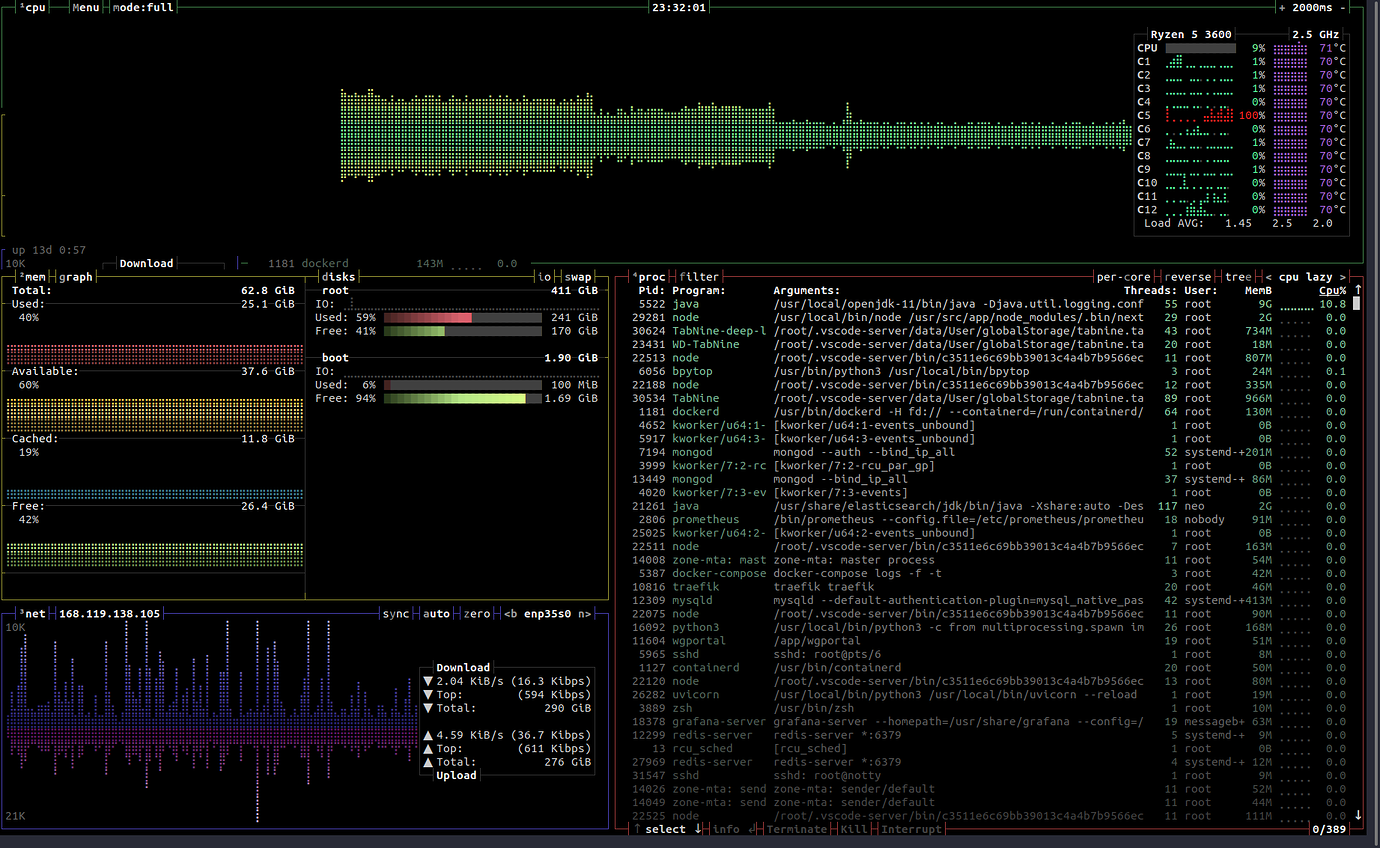Select the prometheus process row

(991, 520)
